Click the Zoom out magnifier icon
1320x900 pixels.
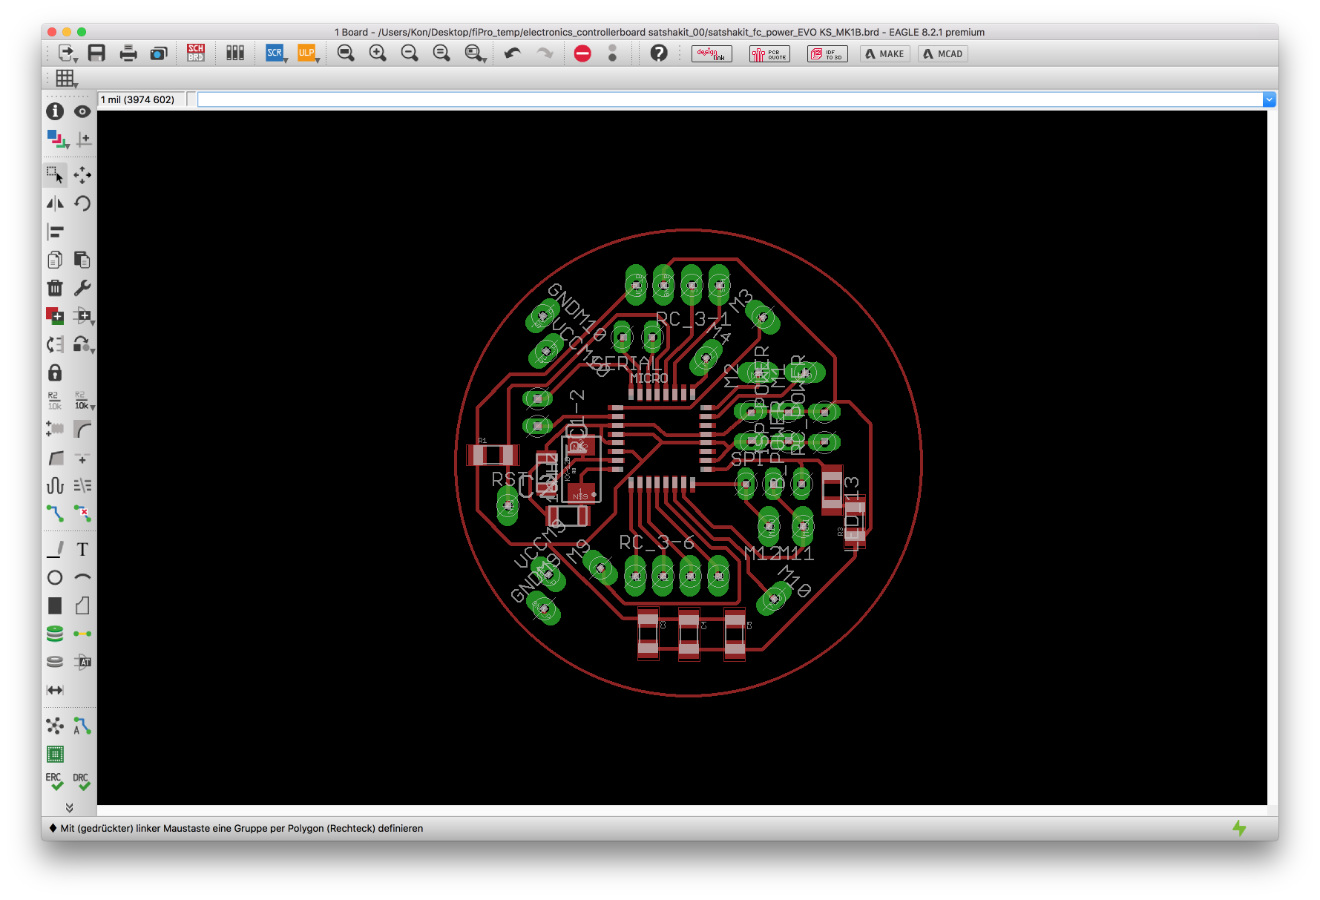410,53
